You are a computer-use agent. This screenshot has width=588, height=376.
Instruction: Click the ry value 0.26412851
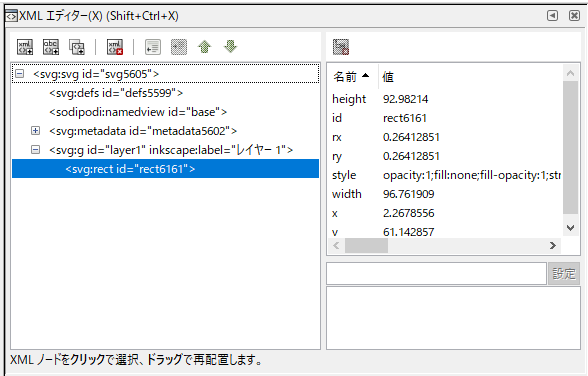tap(411, 156)
